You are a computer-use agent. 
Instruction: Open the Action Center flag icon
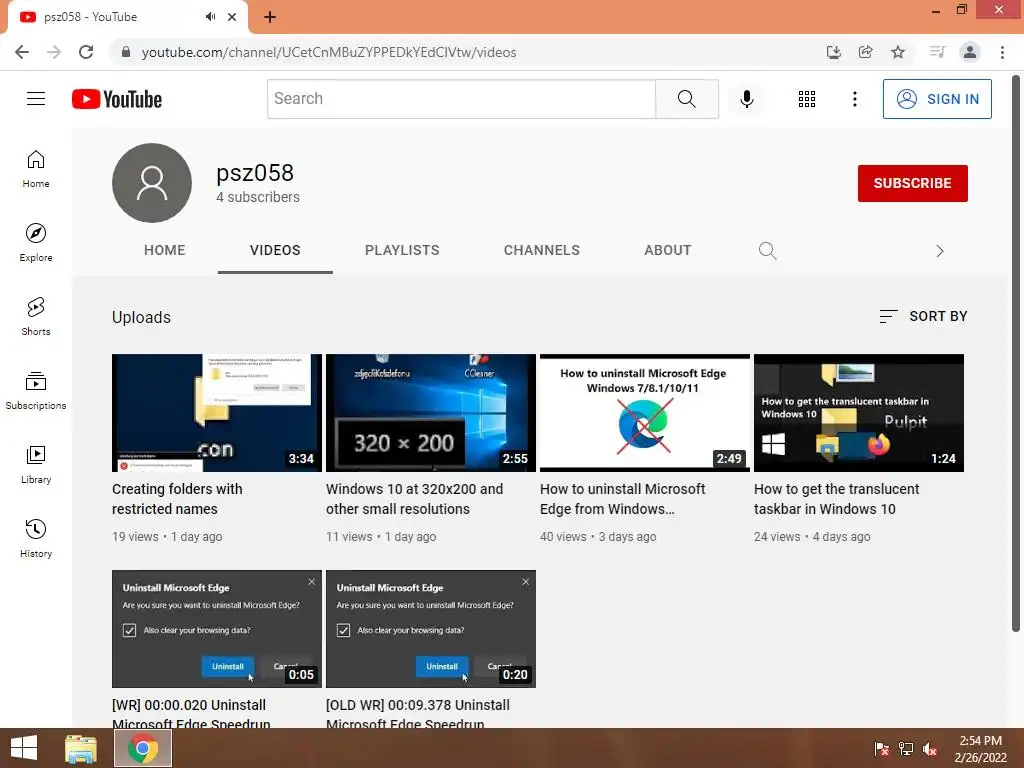[x=882, y=749]
